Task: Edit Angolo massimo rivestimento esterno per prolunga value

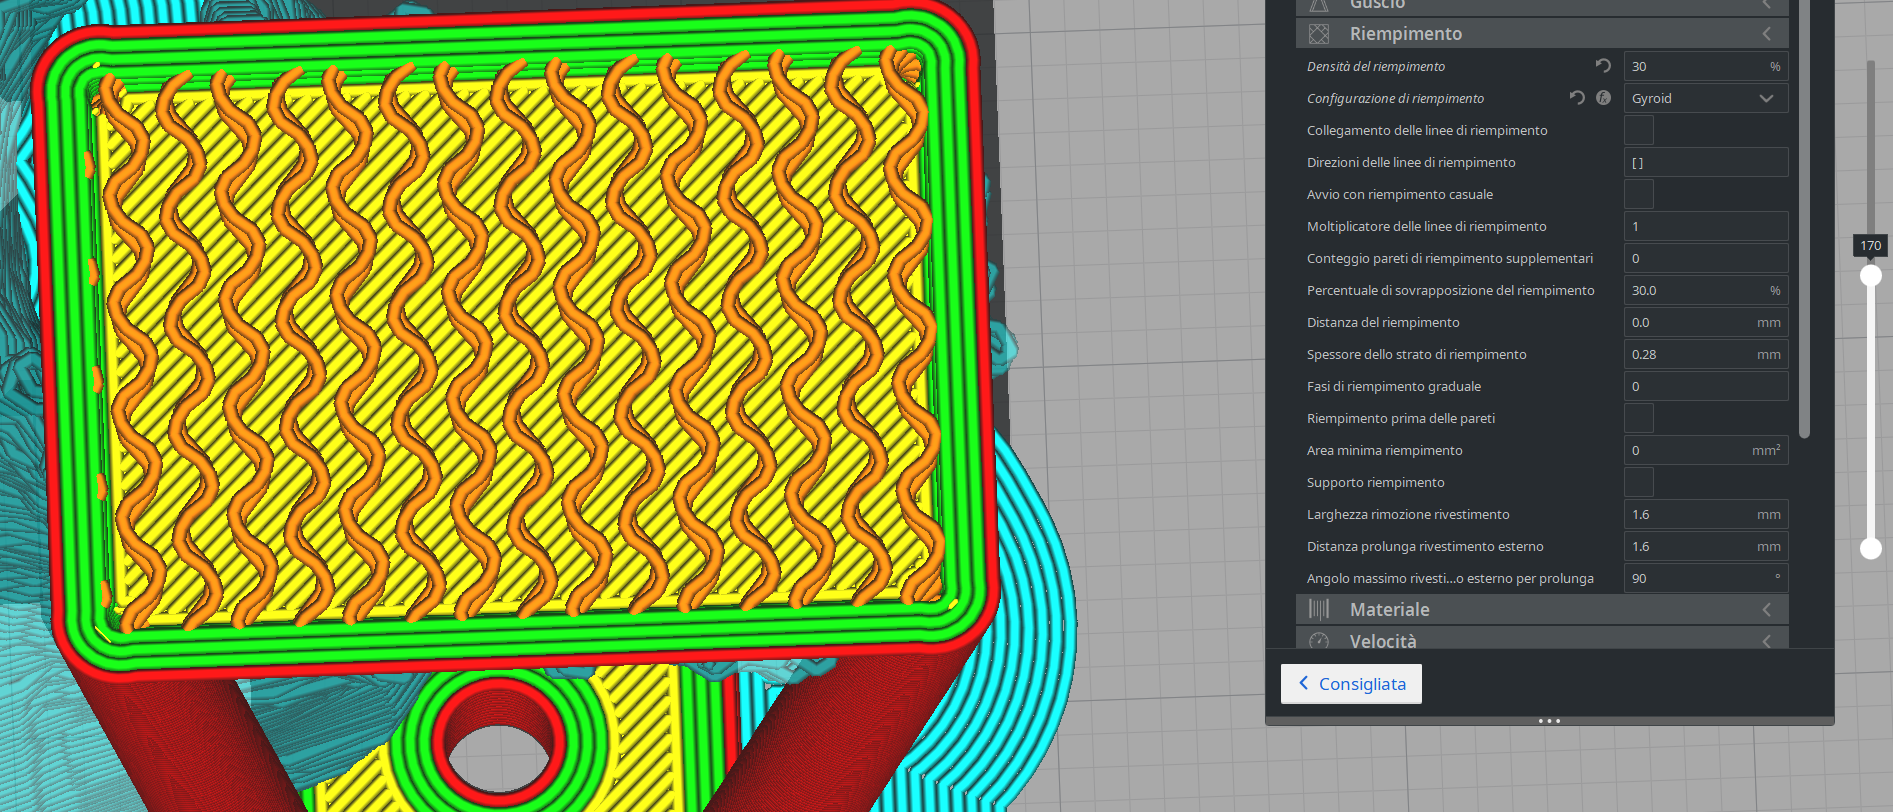Action: [1706, 578]
